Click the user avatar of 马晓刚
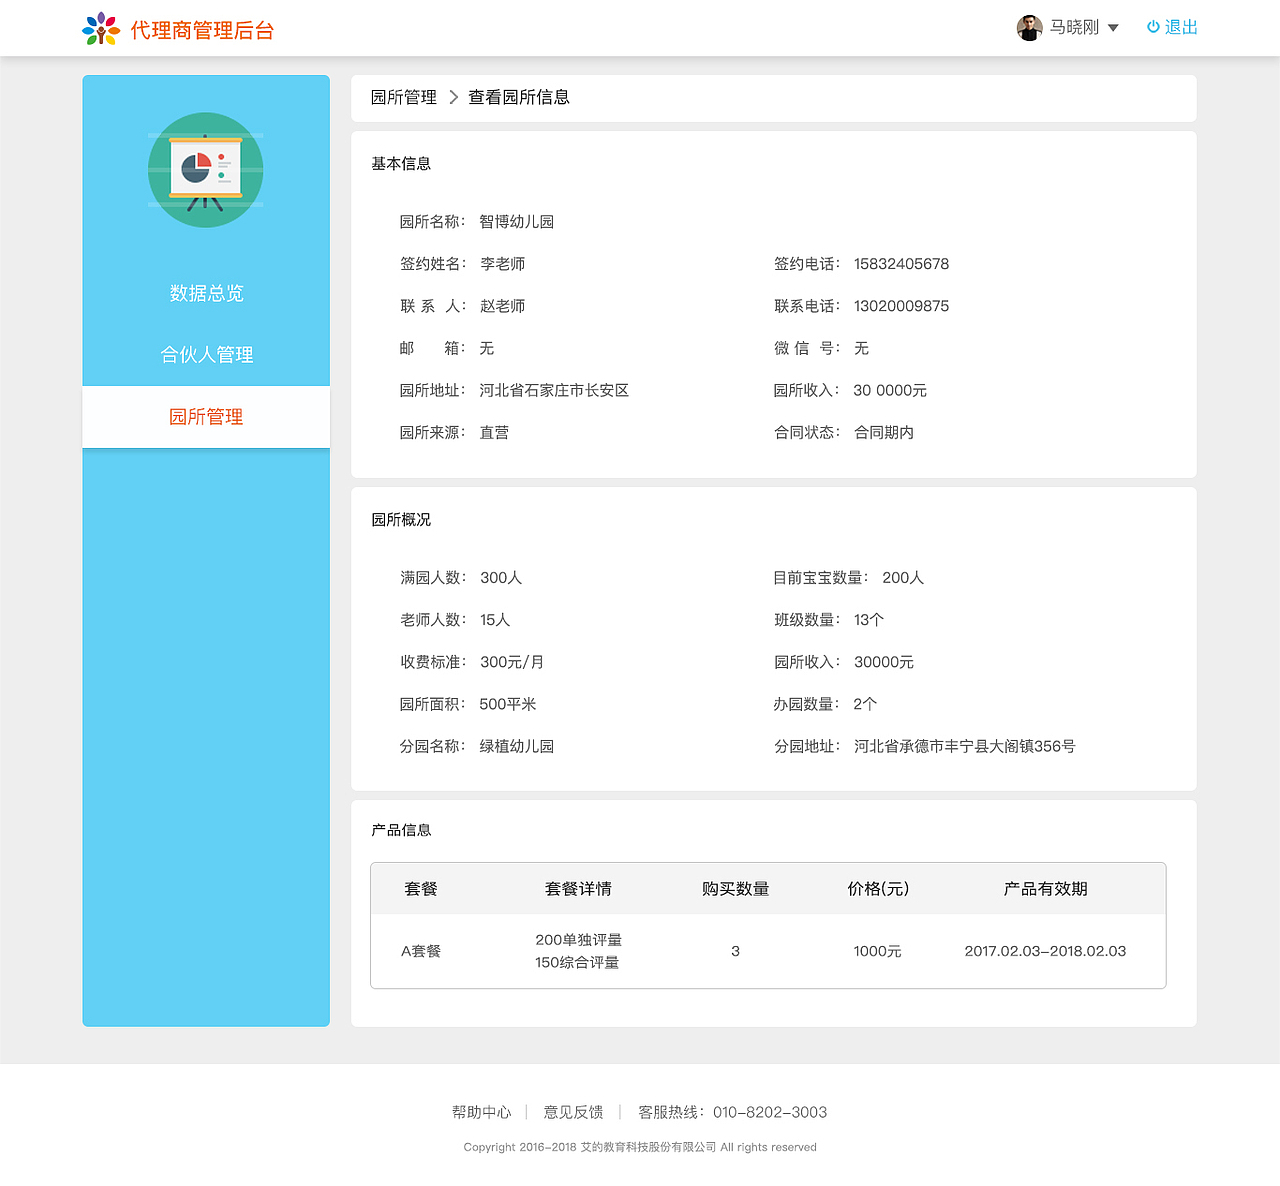The width and height of the screenshot is (1280, 1186). [x=1029, y=28]
